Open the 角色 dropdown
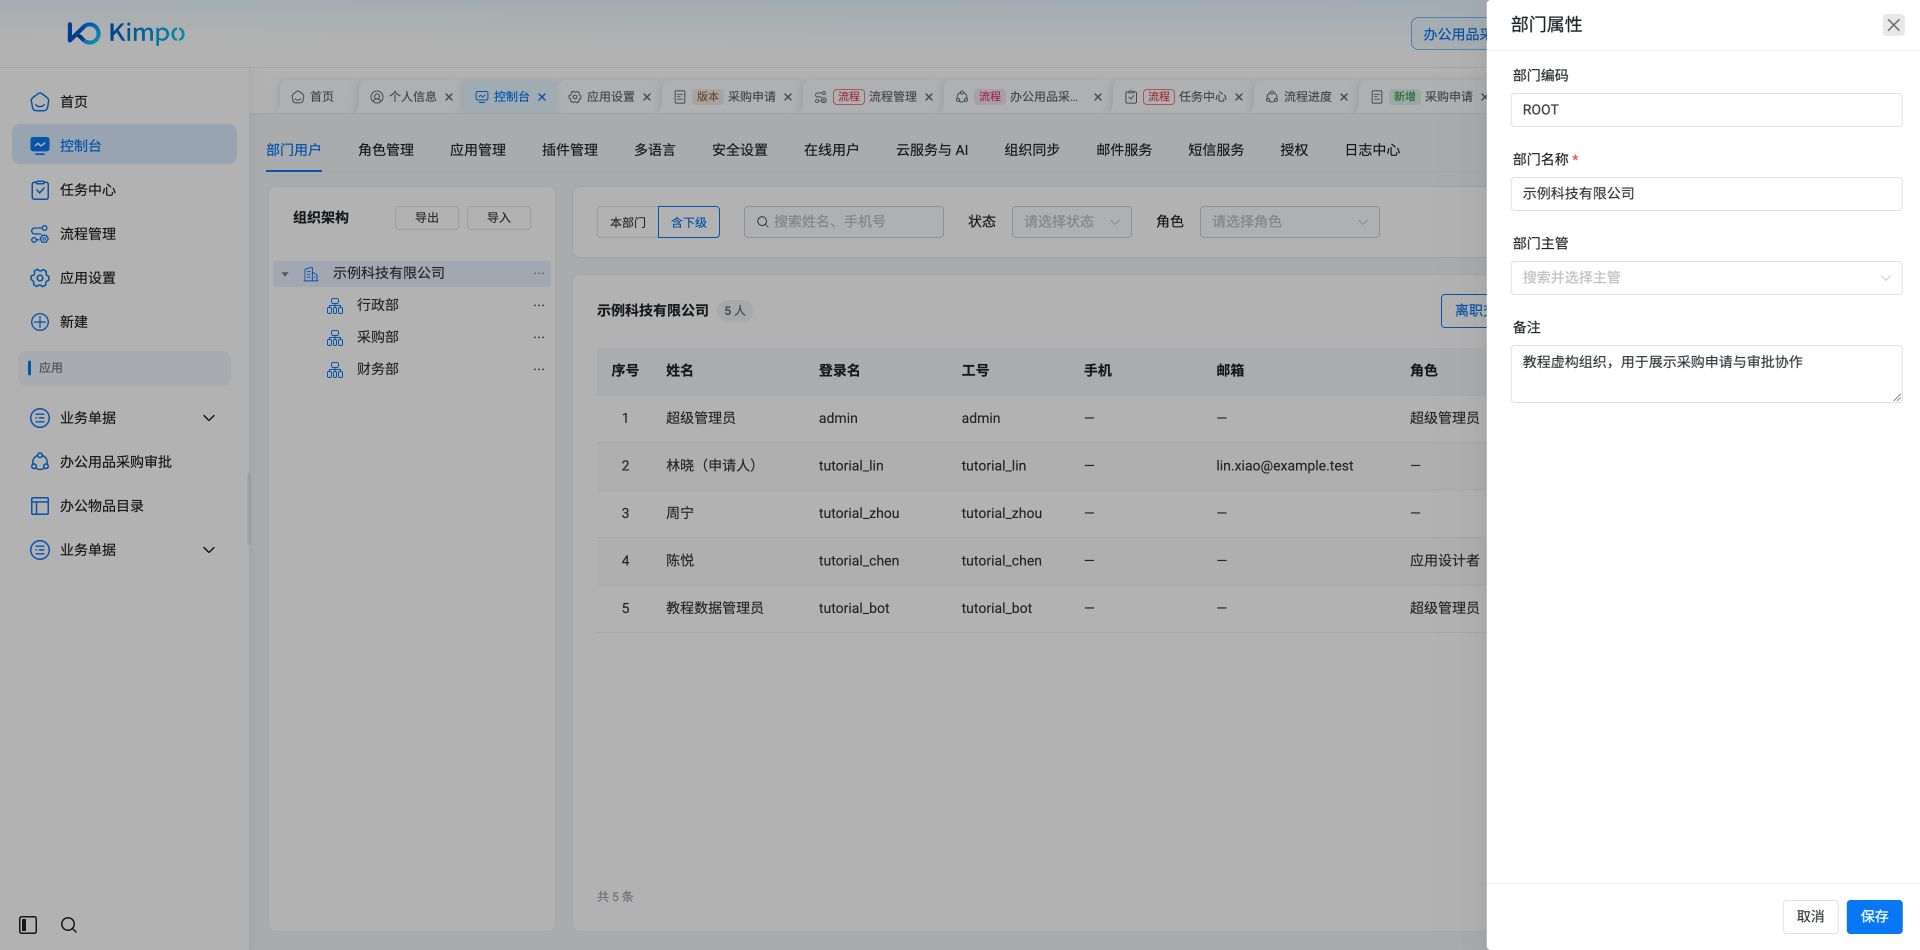The image size is (1920, 950). [1290, 222]
